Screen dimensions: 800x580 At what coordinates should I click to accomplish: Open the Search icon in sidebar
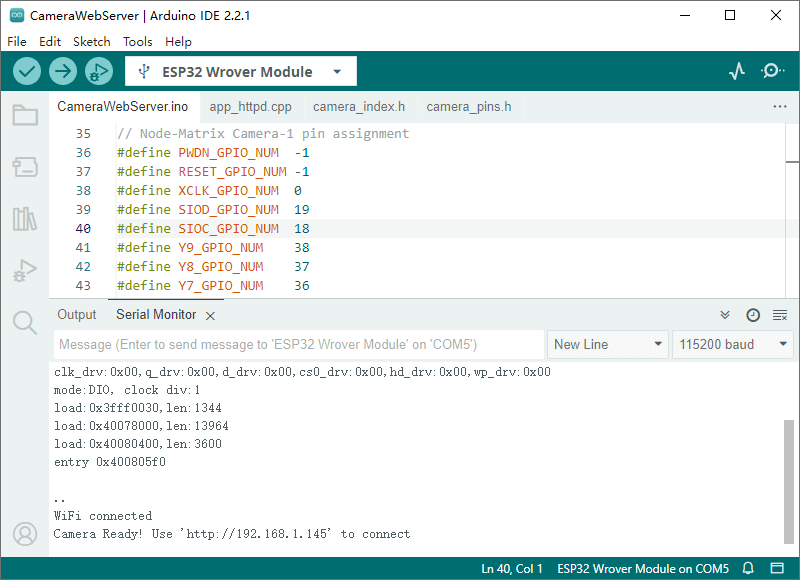point(25,322)
